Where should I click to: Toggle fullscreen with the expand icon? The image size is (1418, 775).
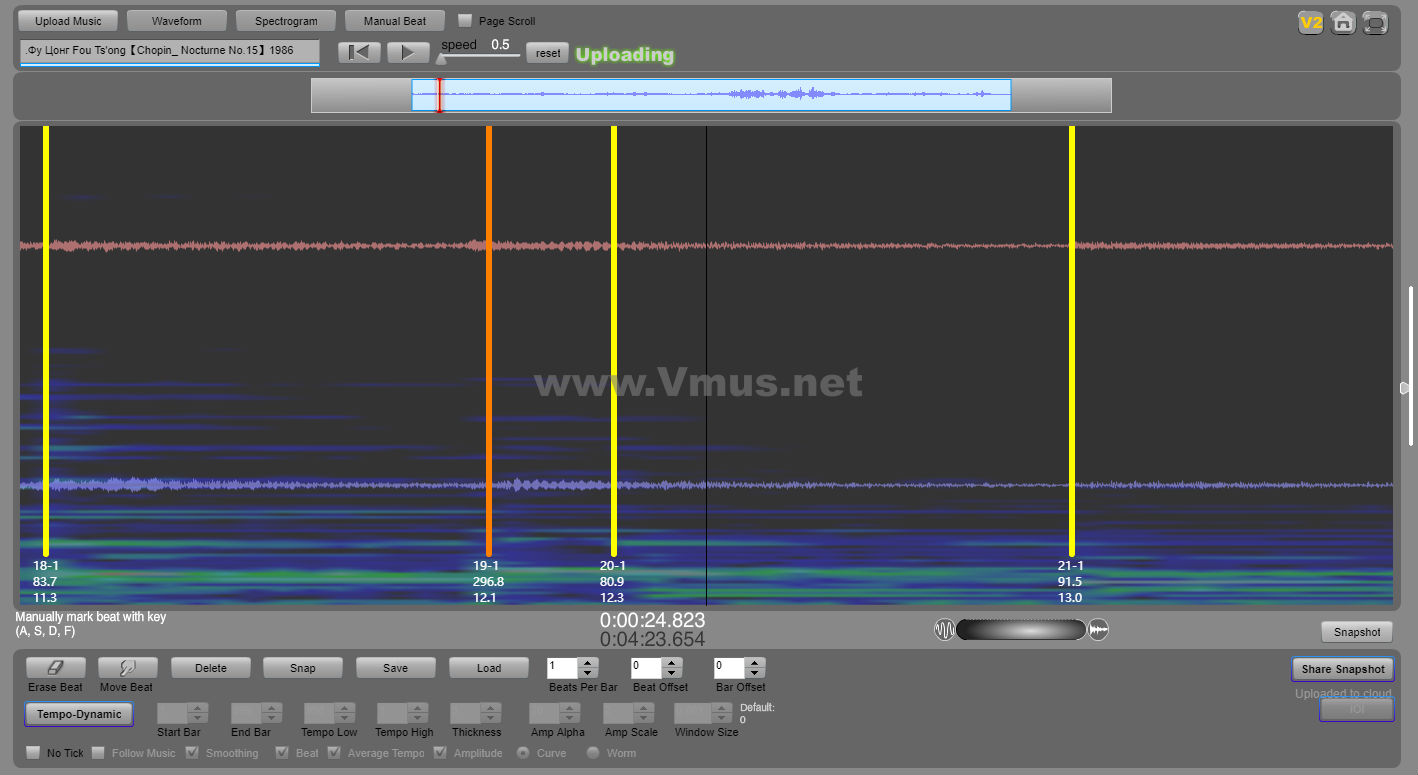1376,23
